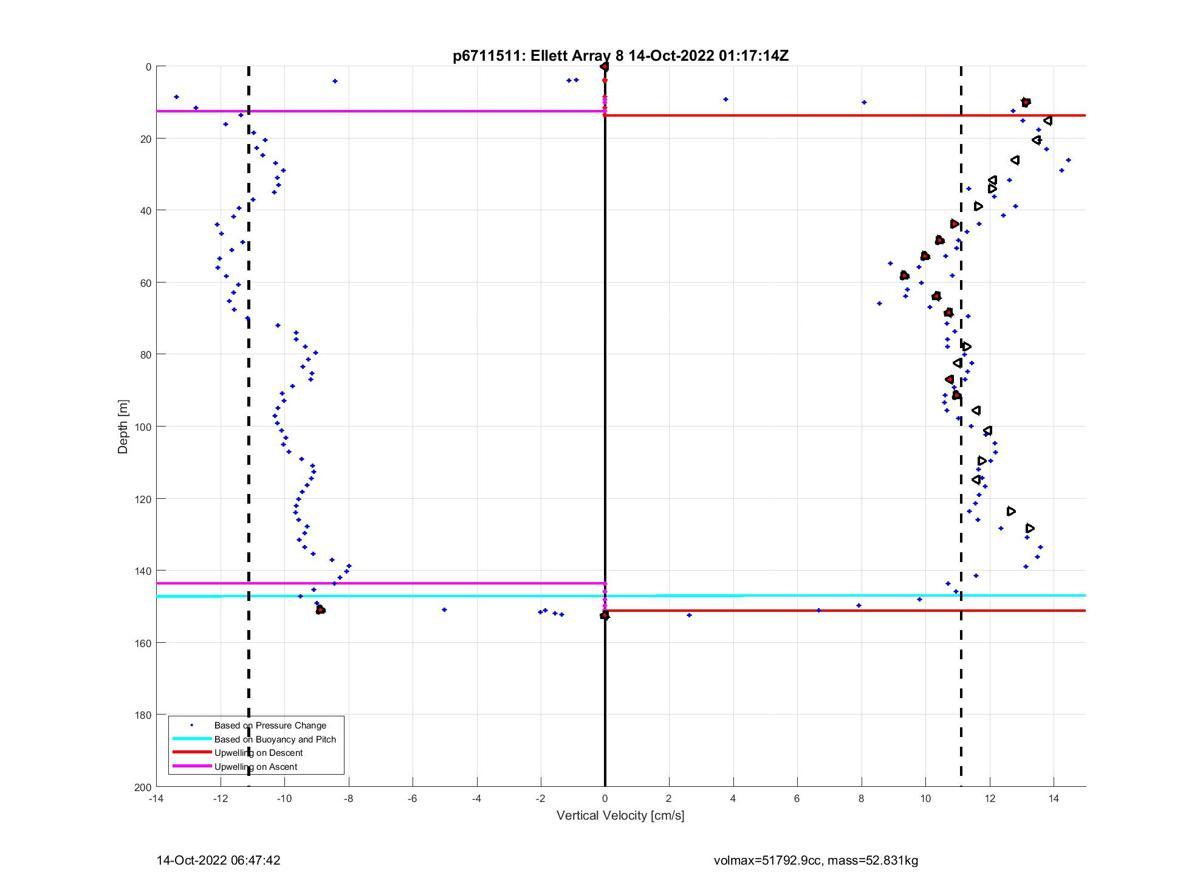The height and width of the screenshot is (885, 1200).
Task: Click the magenta line swatch in legend
Action: [x=191, y=767]
